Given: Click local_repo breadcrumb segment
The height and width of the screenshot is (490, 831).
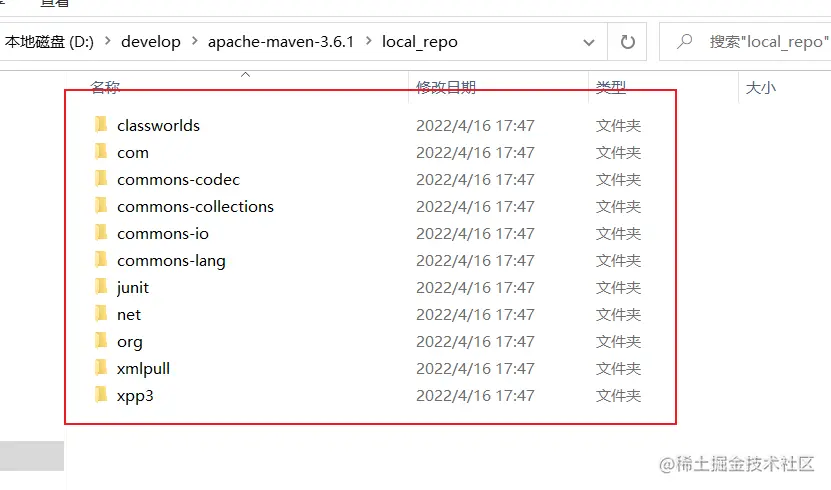Looking at the screenshot, I should [x=420, y=41].
